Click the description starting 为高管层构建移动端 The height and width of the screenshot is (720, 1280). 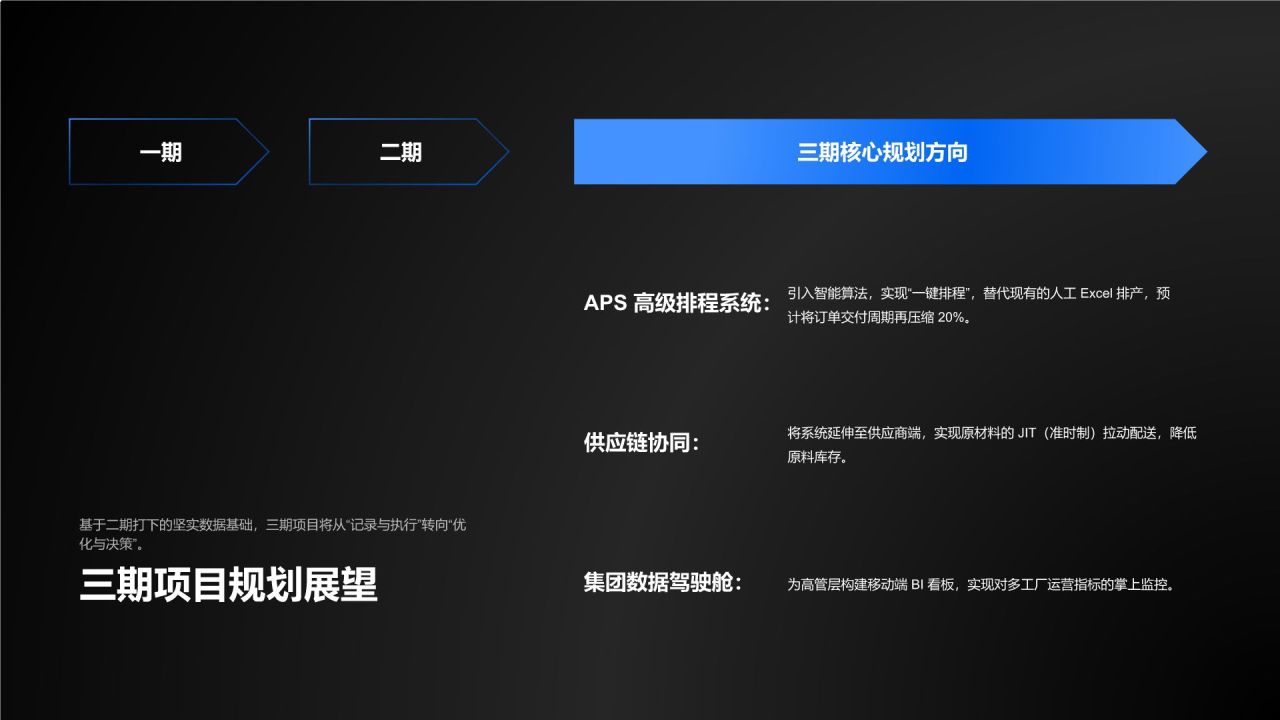980,585
